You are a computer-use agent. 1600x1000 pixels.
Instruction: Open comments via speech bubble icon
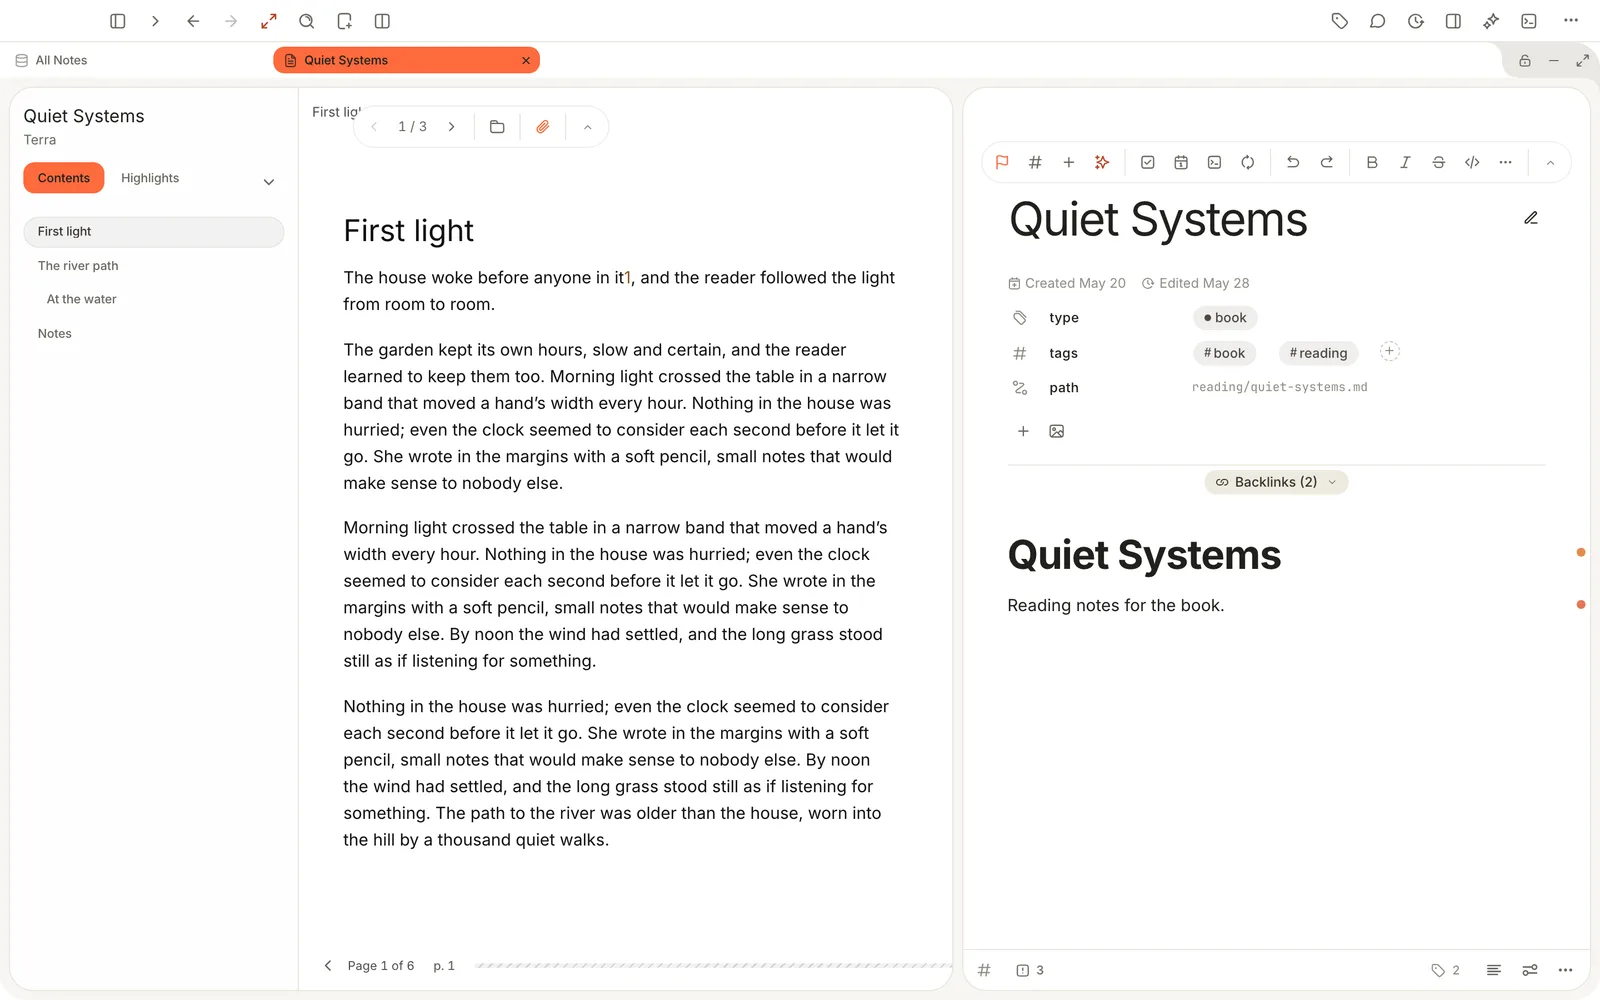pos(1378,21)
